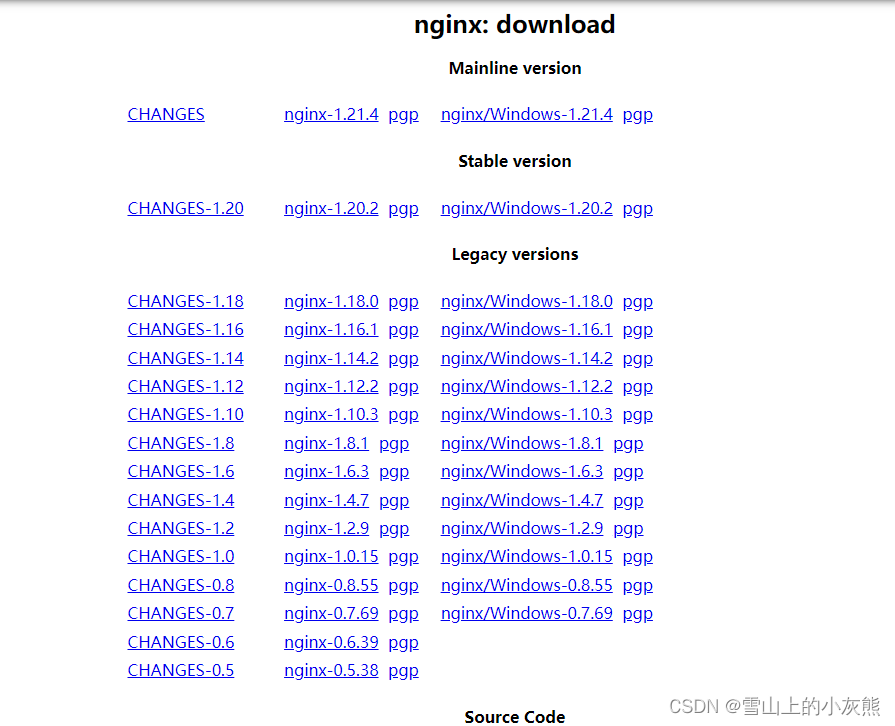The height and width of the screenshot is (726, 895).
Task: Open pgp signature for nginx/Windows-1.20.2
Action: [x=638, y=209]
